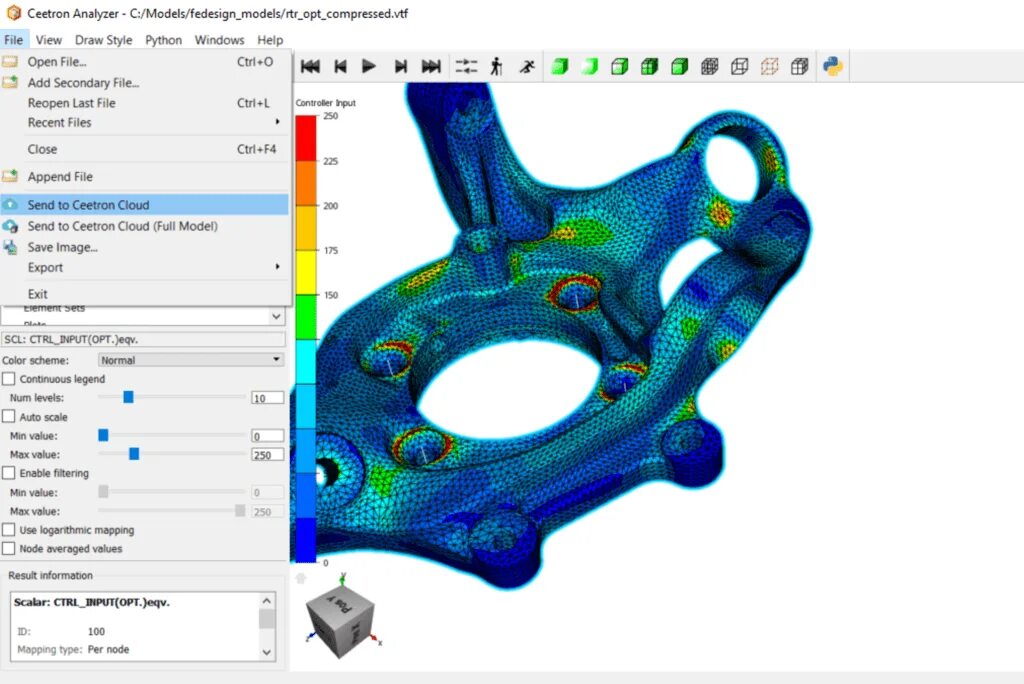Choose Send to Ceetron Cloud
Screen dimensions: 1024x684
(x=145, y=205)
